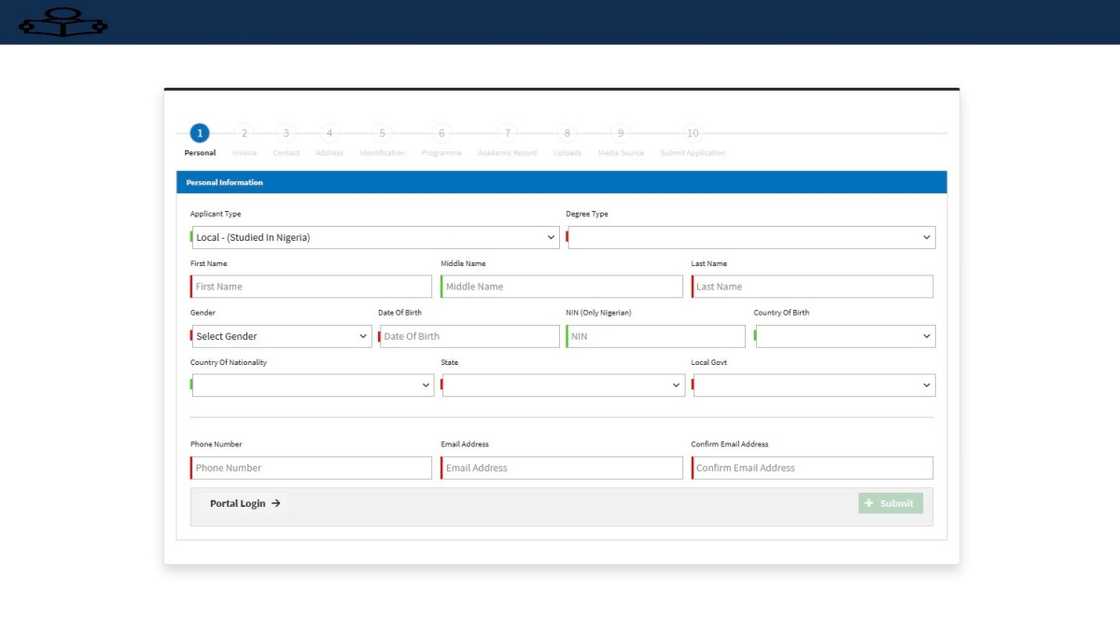Click the arrow icon beside Portal Login
The image size is (1120, 631).
click(x=276, y=504)
